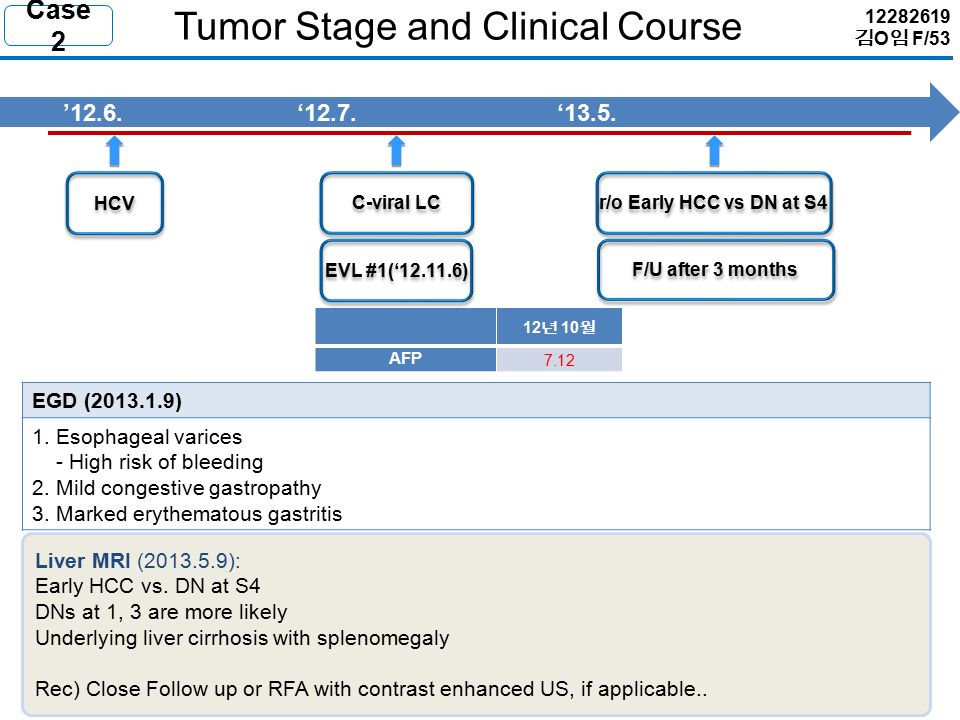Click the blue arrow above HCV box
Screen dimensions: 960x720
[x=114, y=151]
